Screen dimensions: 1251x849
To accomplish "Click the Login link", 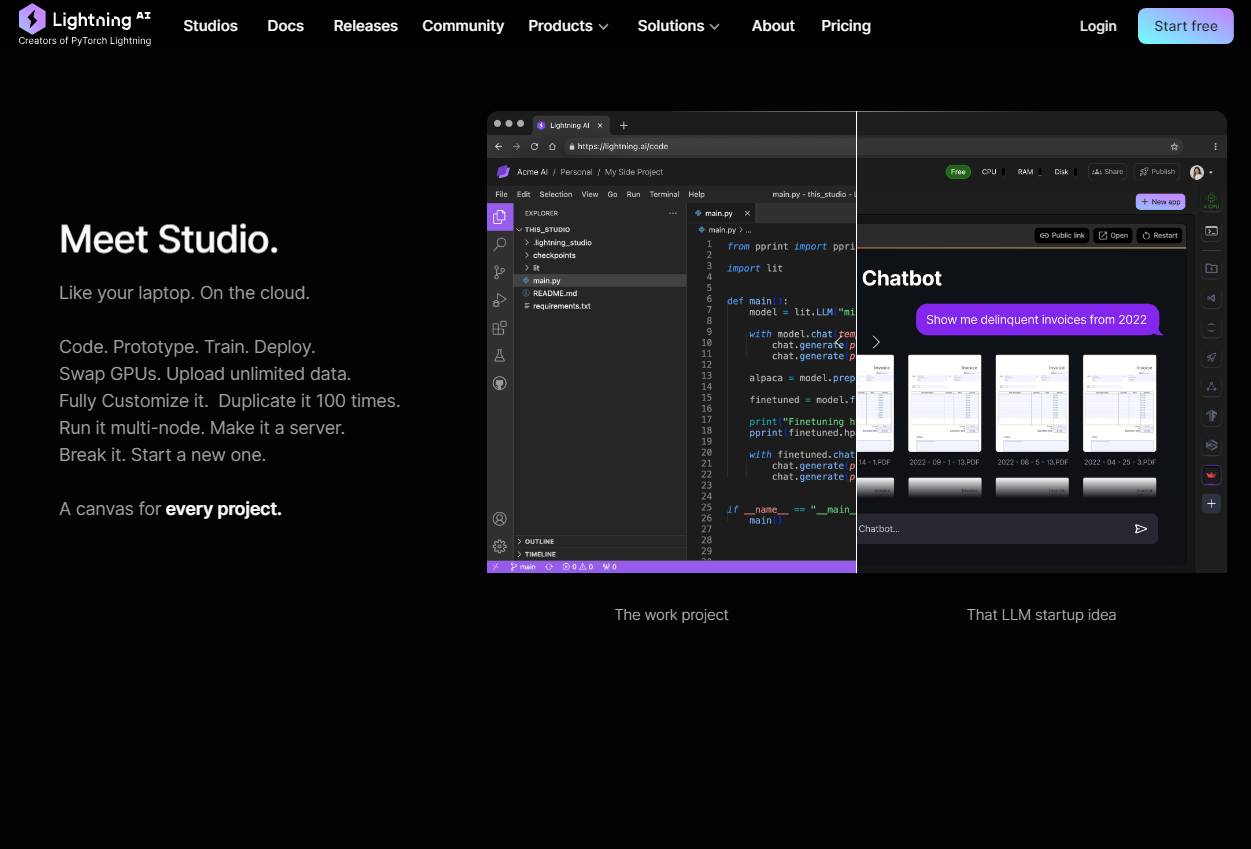I will pos(1098,26).
